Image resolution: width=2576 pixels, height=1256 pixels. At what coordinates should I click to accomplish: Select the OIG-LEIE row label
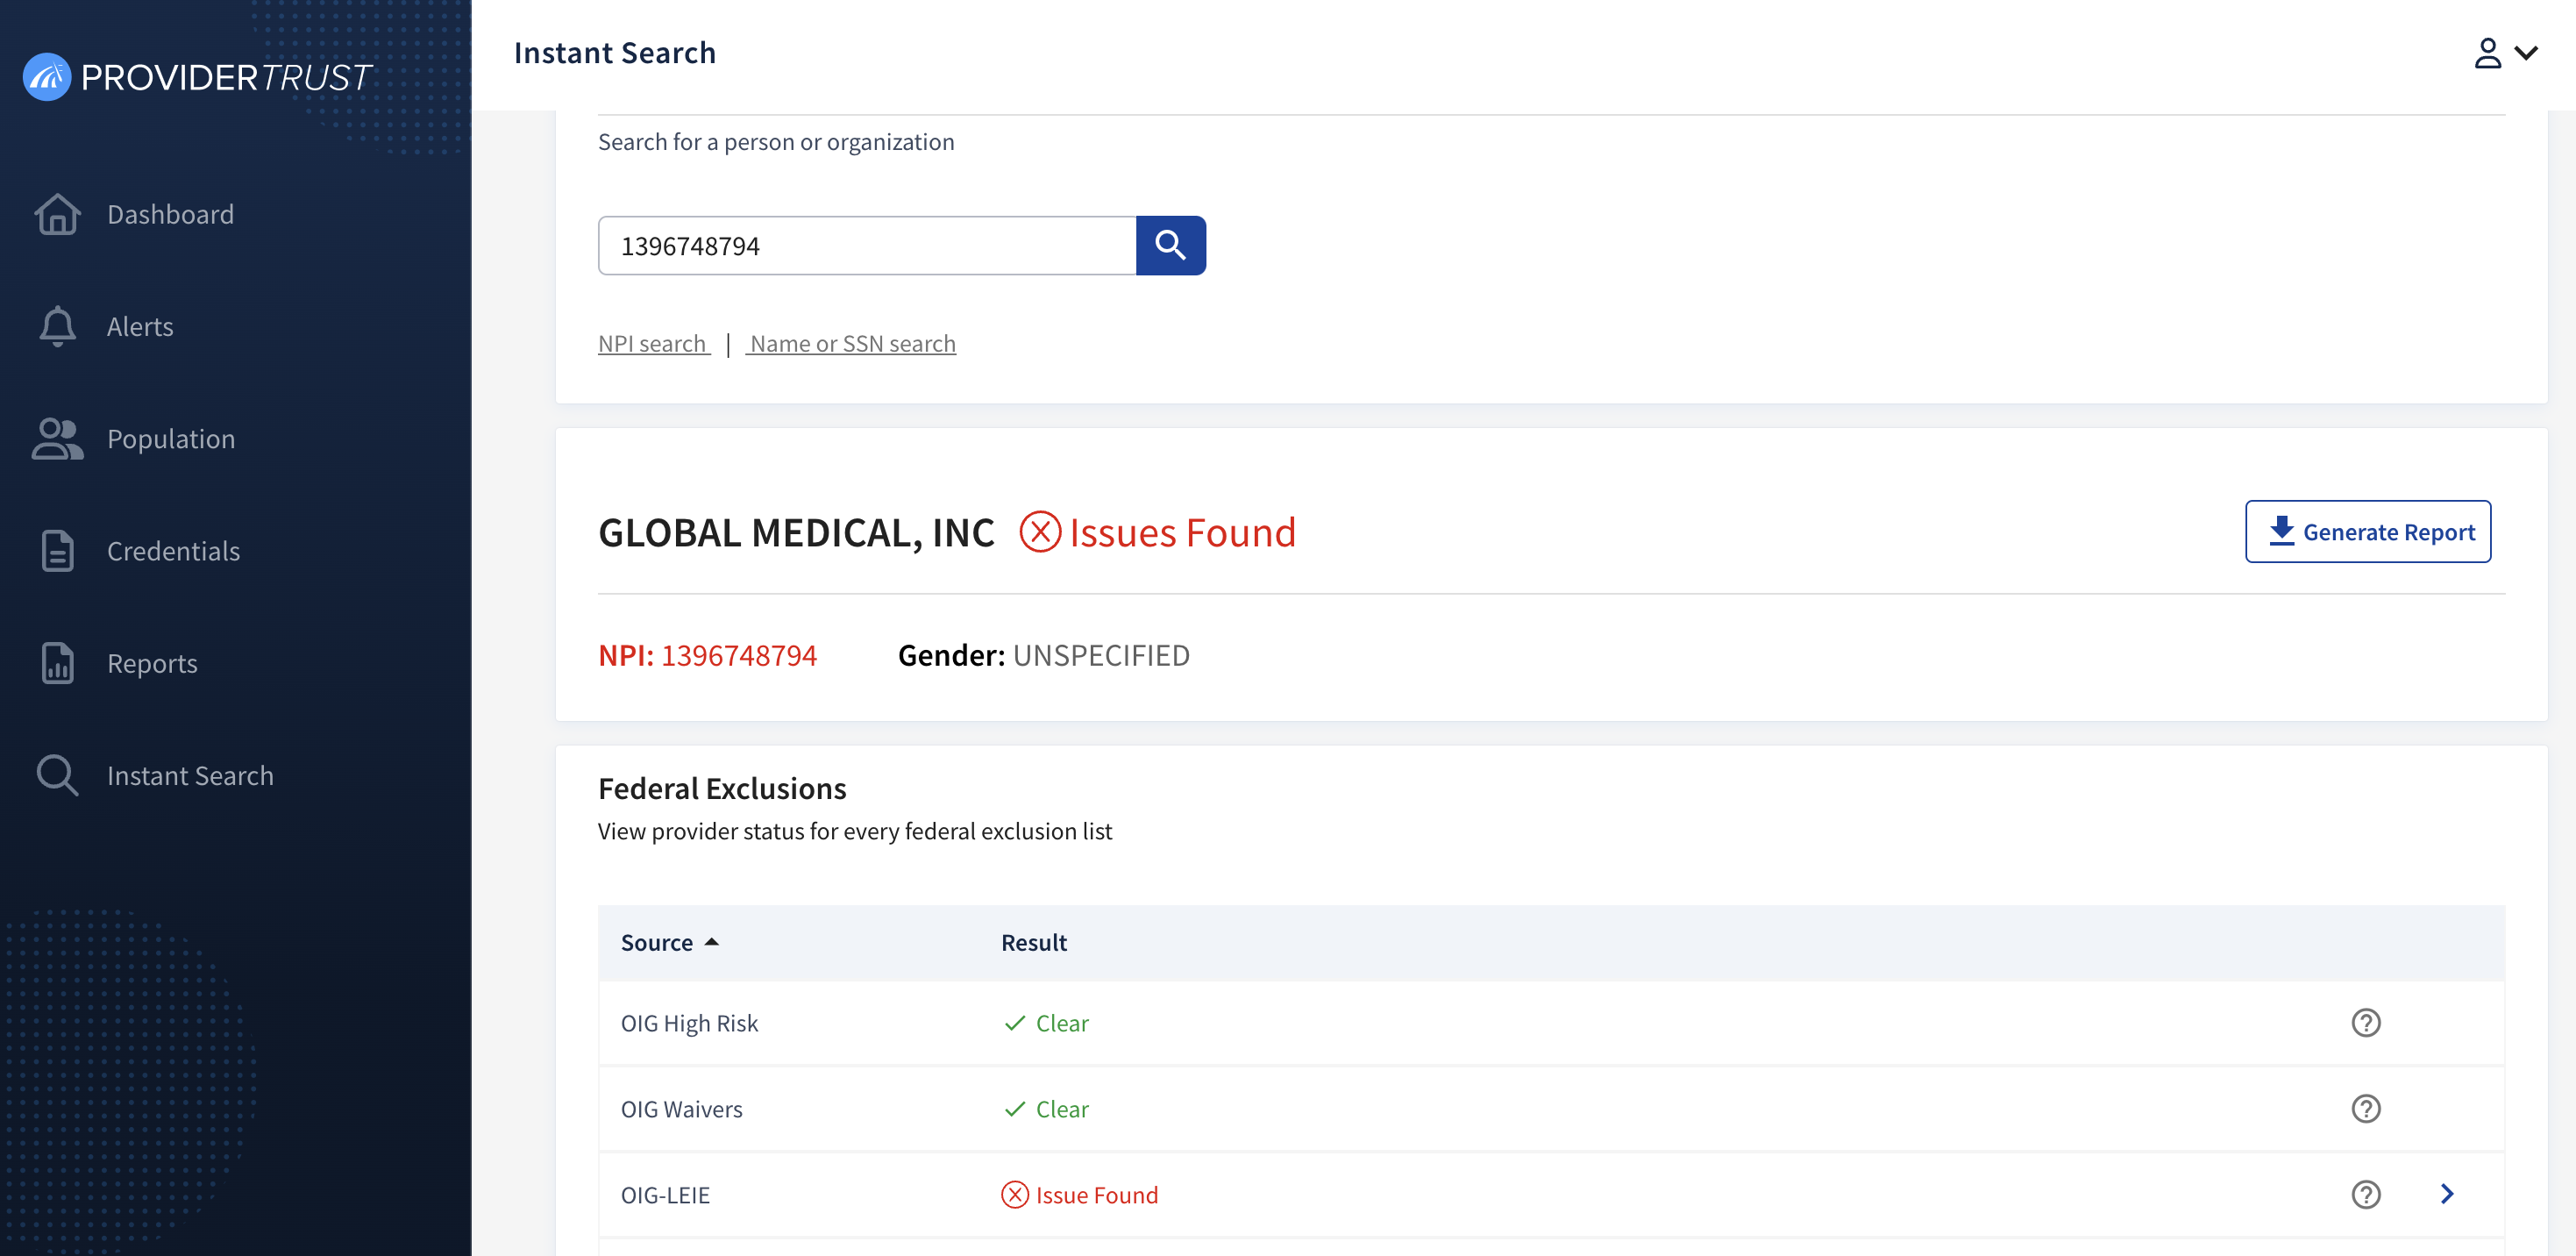point(665,1195)
